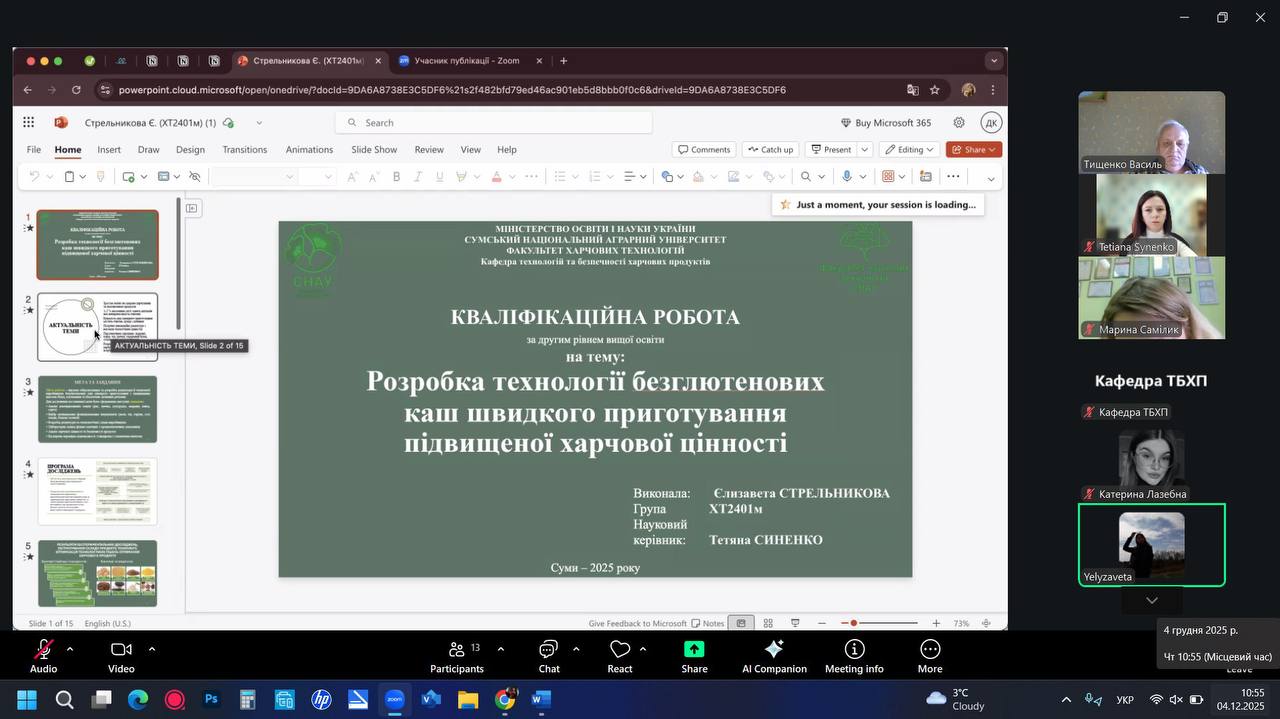The image size is (1280, 719).
Task: Open the Slide Show ribbon tab
Action: coord(374,150)
